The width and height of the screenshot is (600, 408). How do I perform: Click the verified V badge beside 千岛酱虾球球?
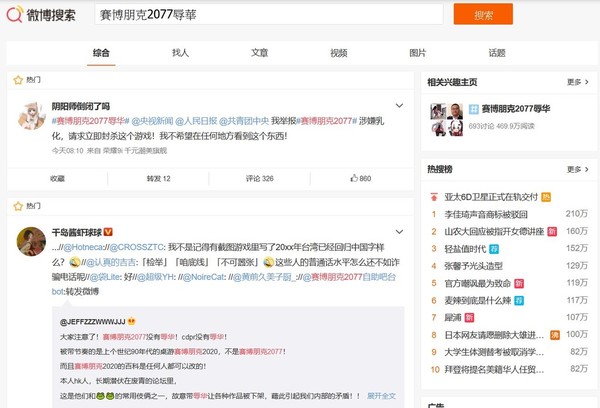point(108,232)
